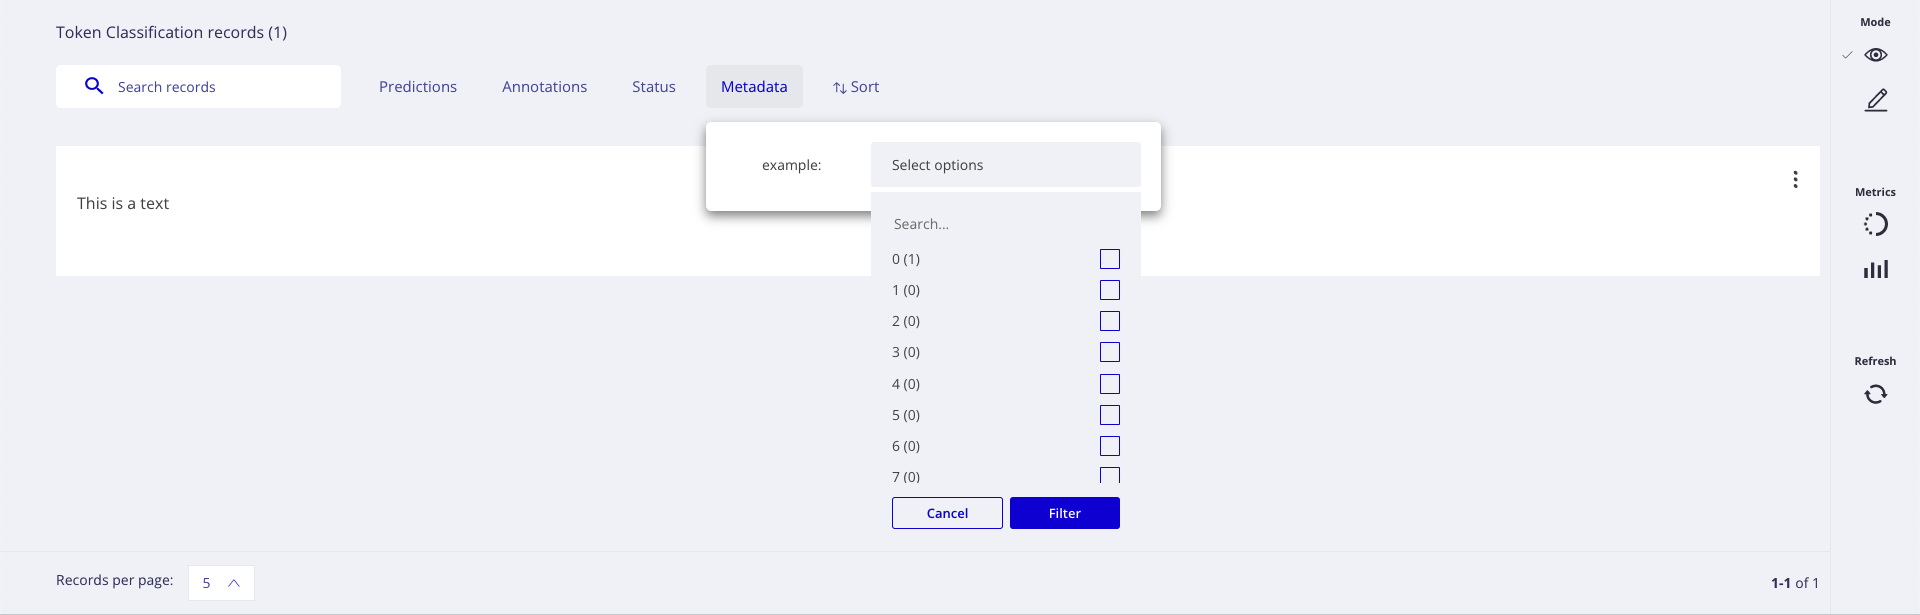
Task: Enable the checkbox for value 3 (0)
Action: (1110, 352)
